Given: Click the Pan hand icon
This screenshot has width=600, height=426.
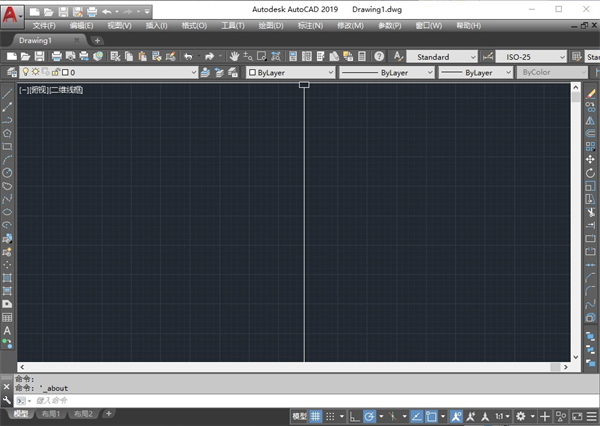Looking at the screenshot, I should click(234, 57).
